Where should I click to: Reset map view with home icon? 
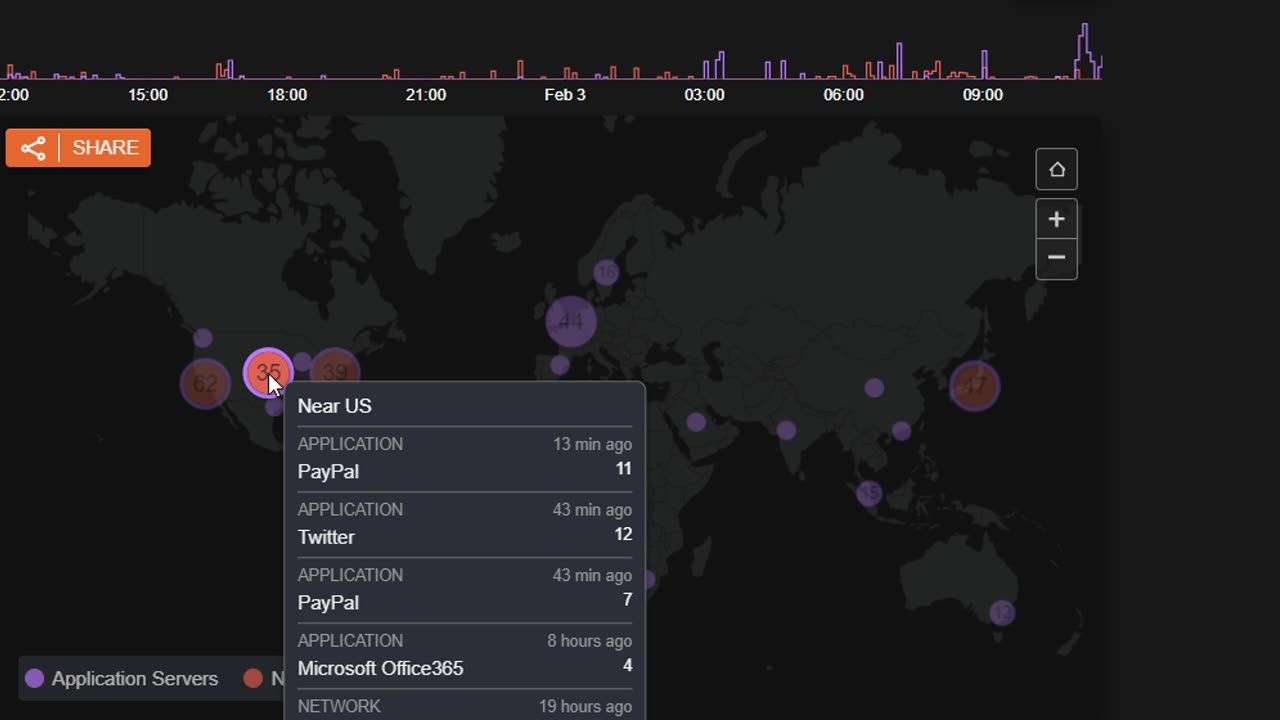(1056, 169)
